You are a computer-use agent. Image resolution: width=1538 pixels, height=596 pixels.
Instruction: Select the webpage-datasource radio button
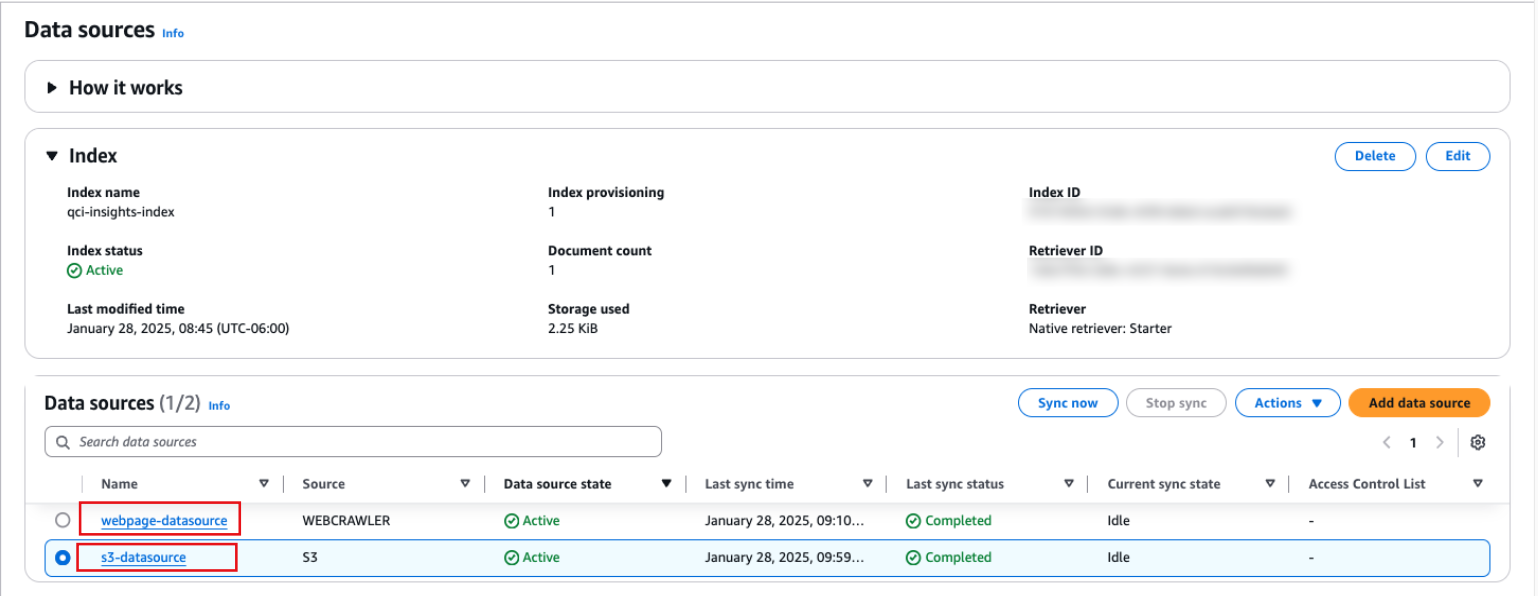click(63, 521)
